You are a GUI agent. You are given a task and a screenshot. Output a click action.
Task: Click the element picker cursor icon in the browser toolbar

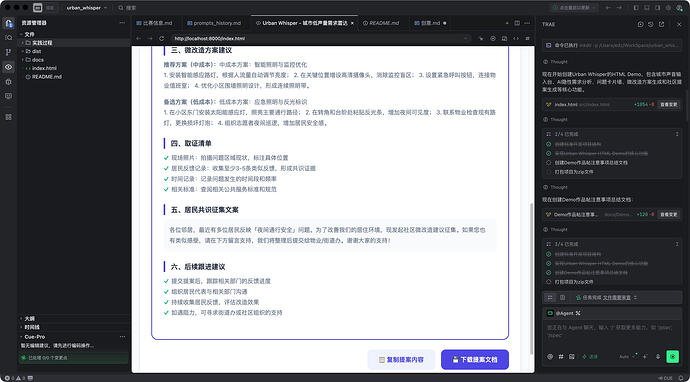(481, 38)
